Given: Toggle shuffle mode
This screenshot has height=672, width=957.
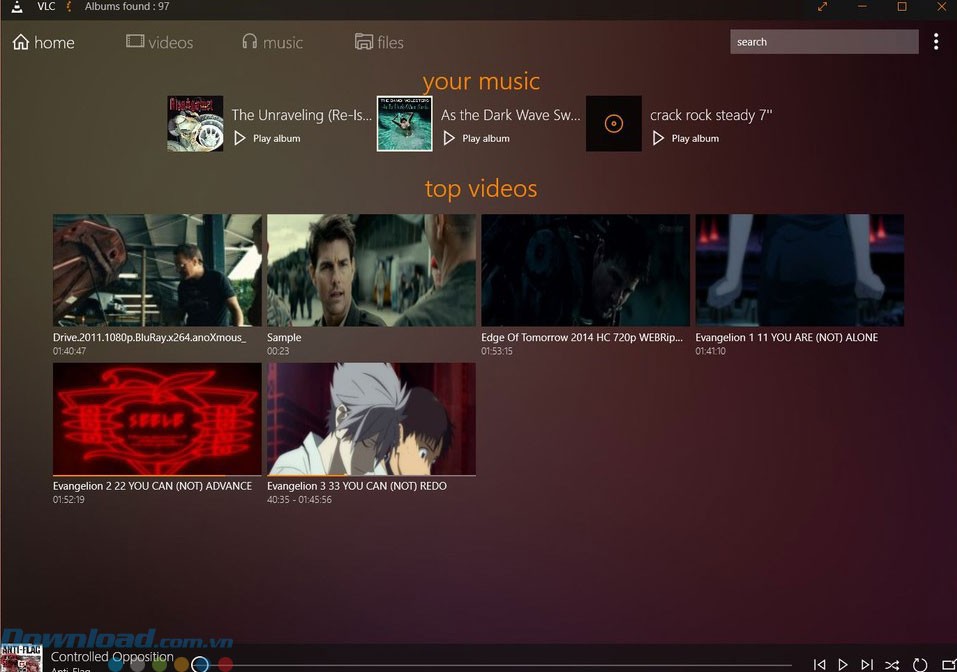Looking at the screenshot, I should coord(892,664).
